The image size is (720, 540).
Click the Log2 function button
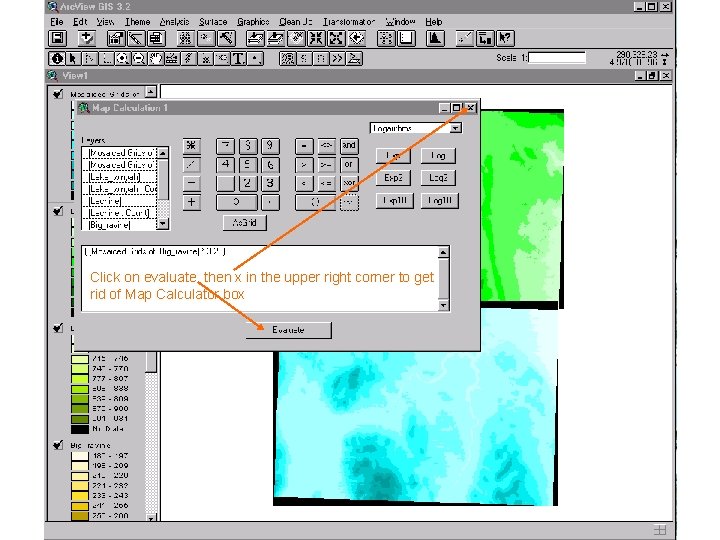(x=438, y=178)
